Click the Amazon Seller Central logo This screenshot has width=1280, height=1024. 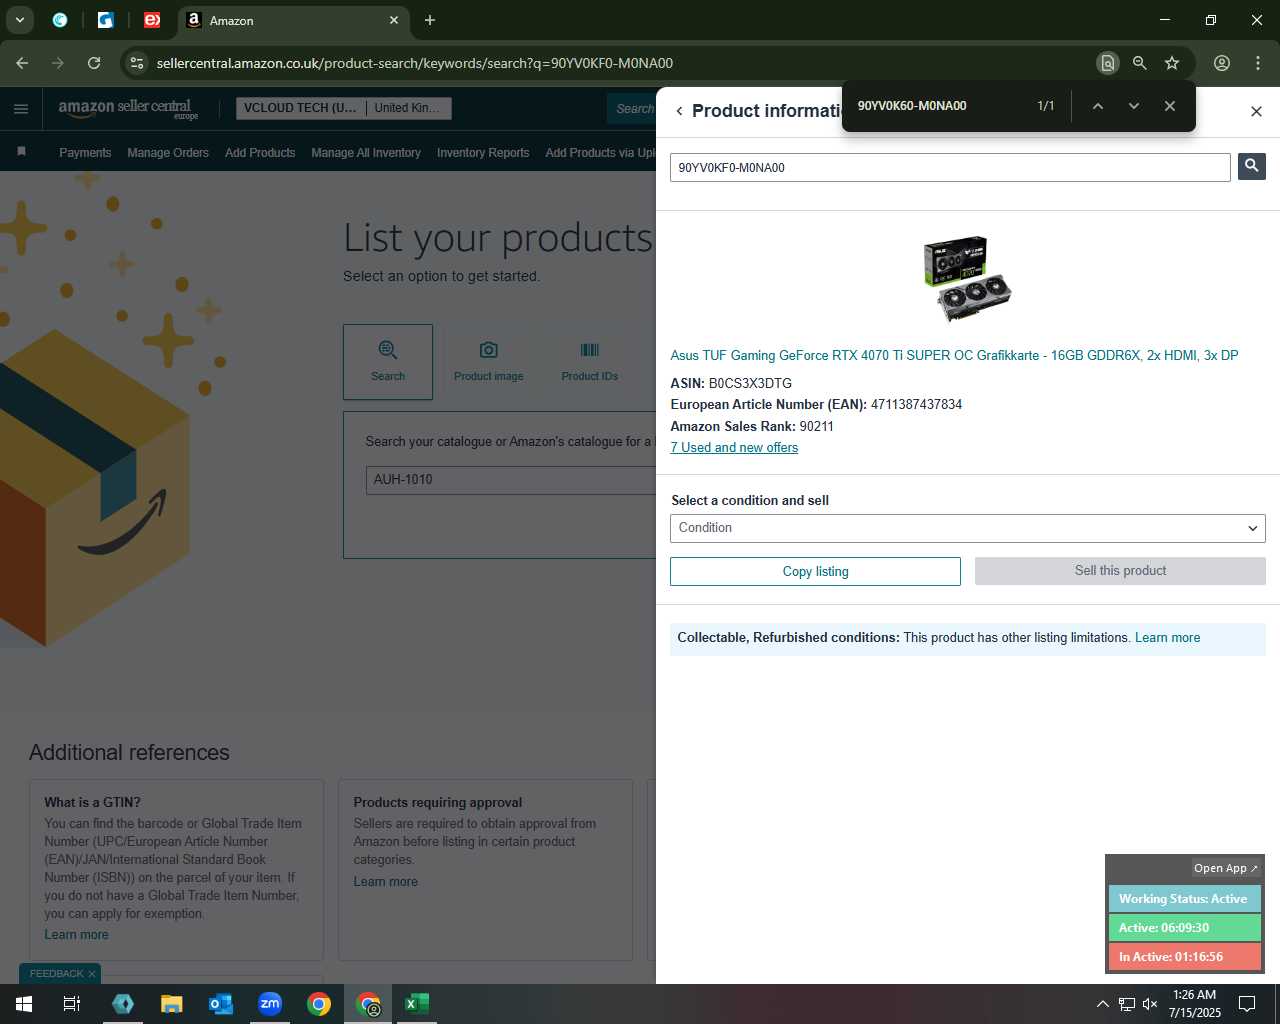tap(128, 108)
